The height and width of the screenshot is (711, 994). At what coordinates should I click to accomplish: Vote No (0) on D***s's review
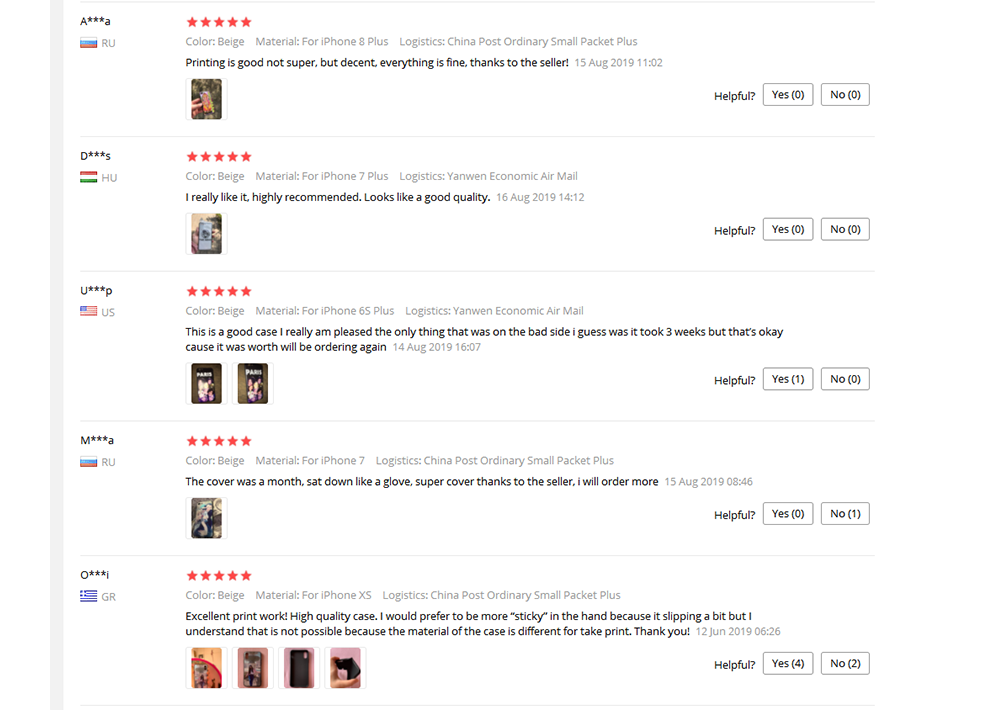coord(845,229)
